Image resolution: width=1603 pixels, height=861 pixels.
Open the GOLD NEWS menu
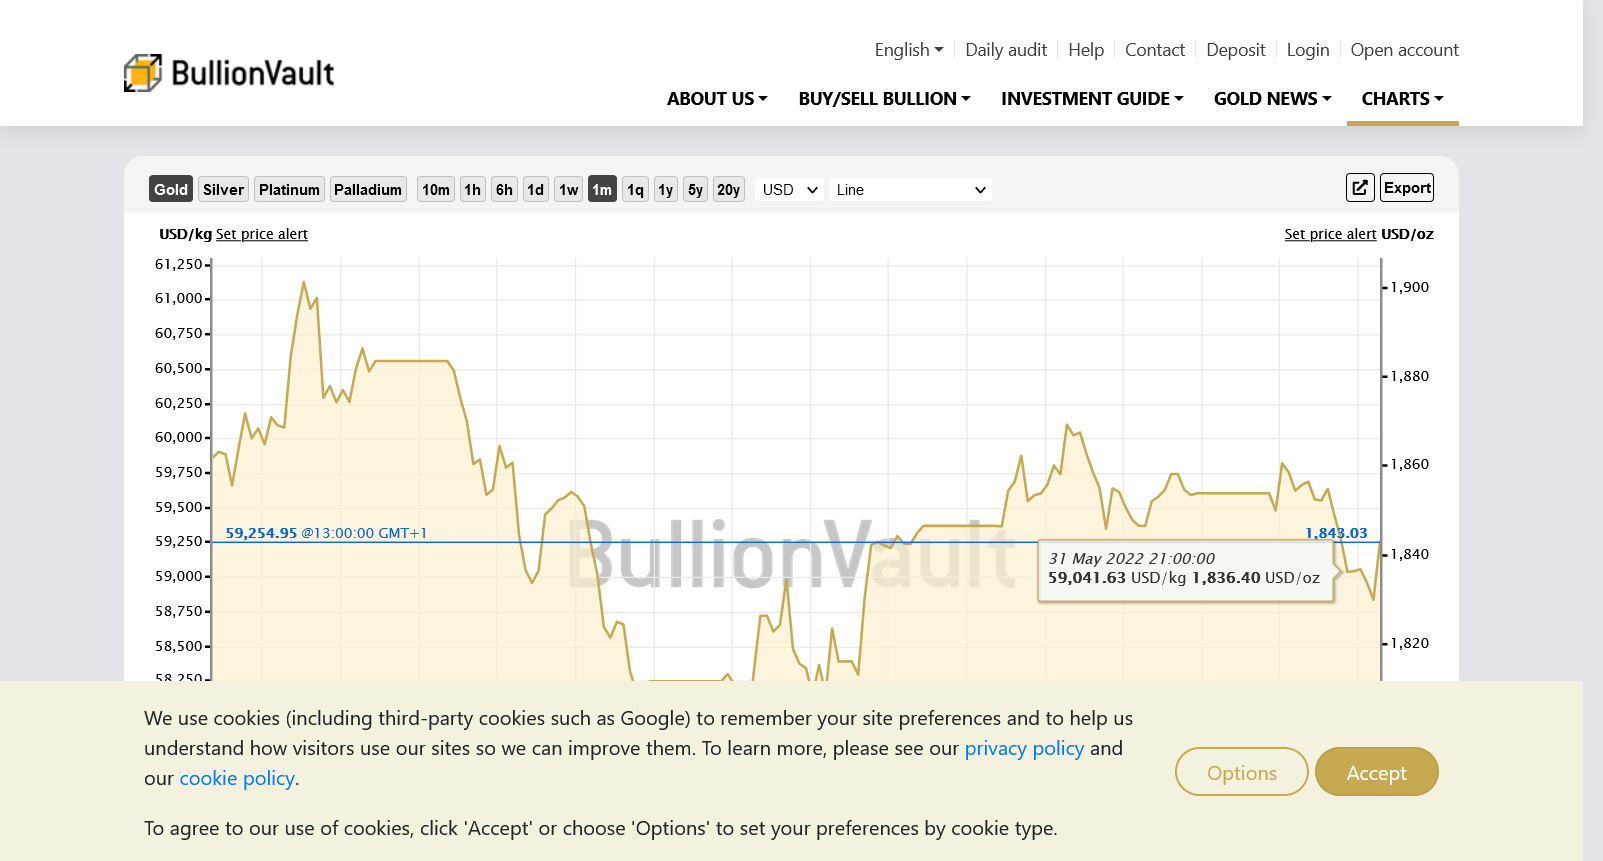pyautogui.click(x=1272, y=99)
